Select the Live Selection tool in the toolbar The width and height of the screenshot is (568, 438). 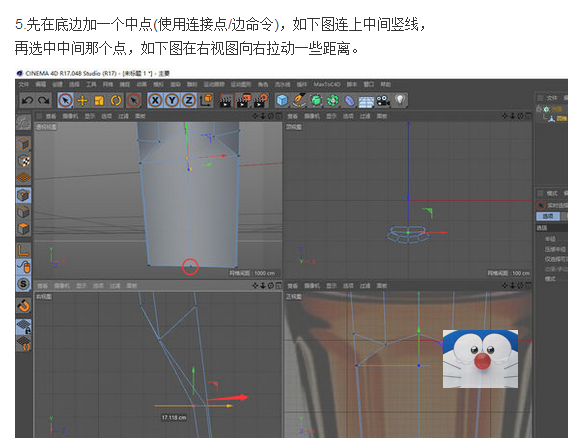pos(65,100)
